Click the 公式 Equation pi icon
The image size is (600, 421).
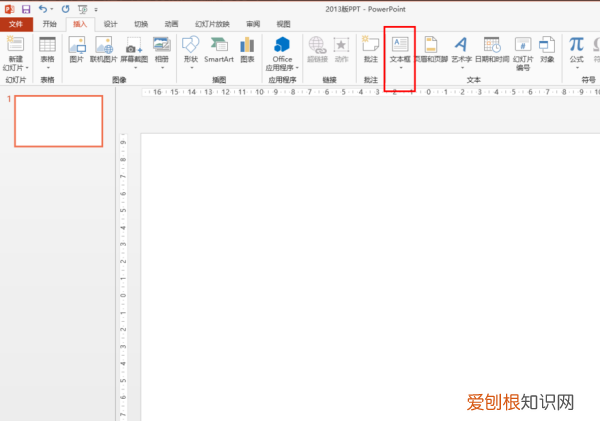(x=576, y=44)
